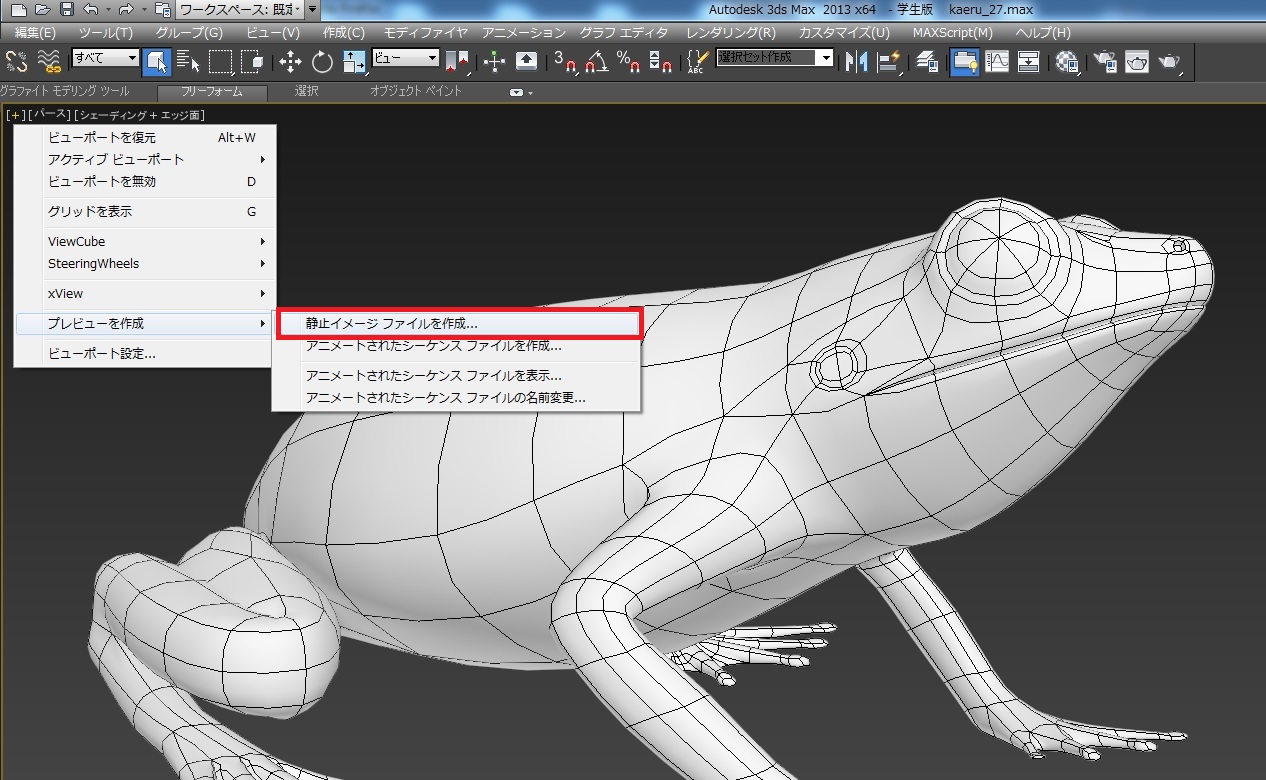
Task: Select the Move tool in toolbar
Action: click(290, 62)
